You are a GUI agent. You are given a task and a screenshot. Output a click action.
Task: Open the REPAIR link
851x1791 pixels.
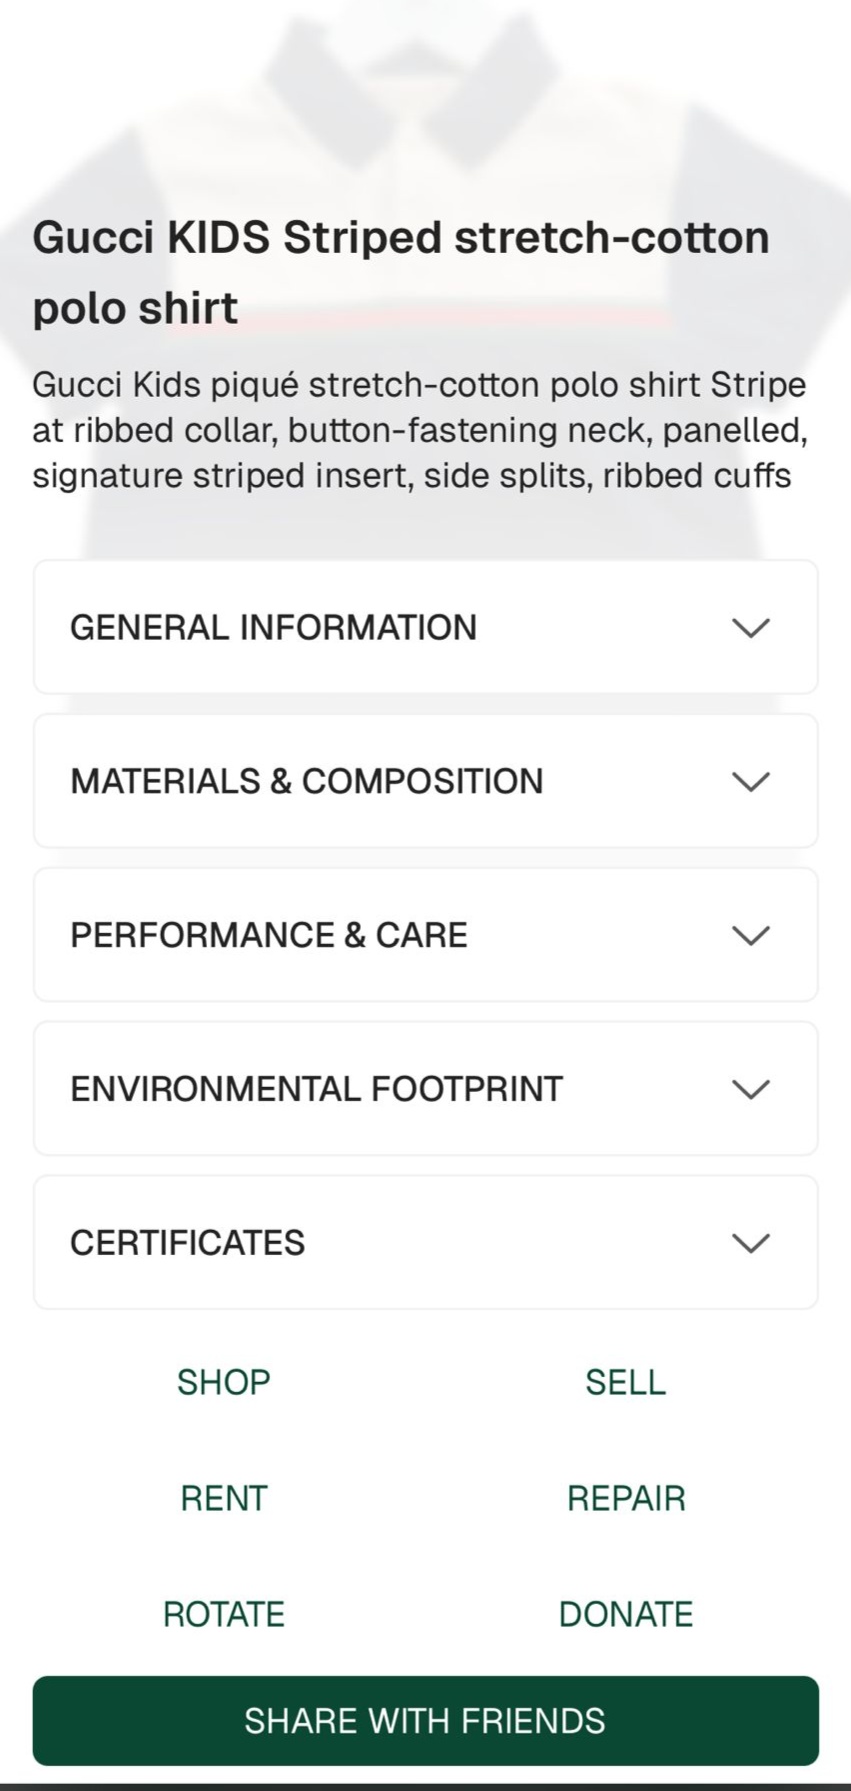(626, 1498)
